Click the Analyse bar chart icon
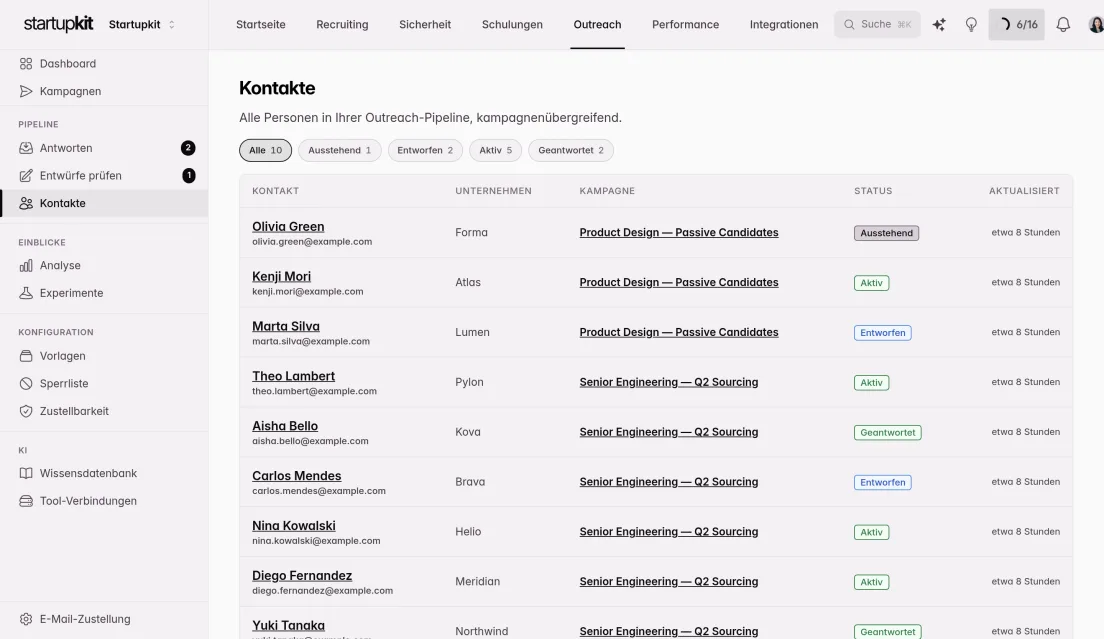Viewport: 1104px width, 639px height. (x=26, y=265)
